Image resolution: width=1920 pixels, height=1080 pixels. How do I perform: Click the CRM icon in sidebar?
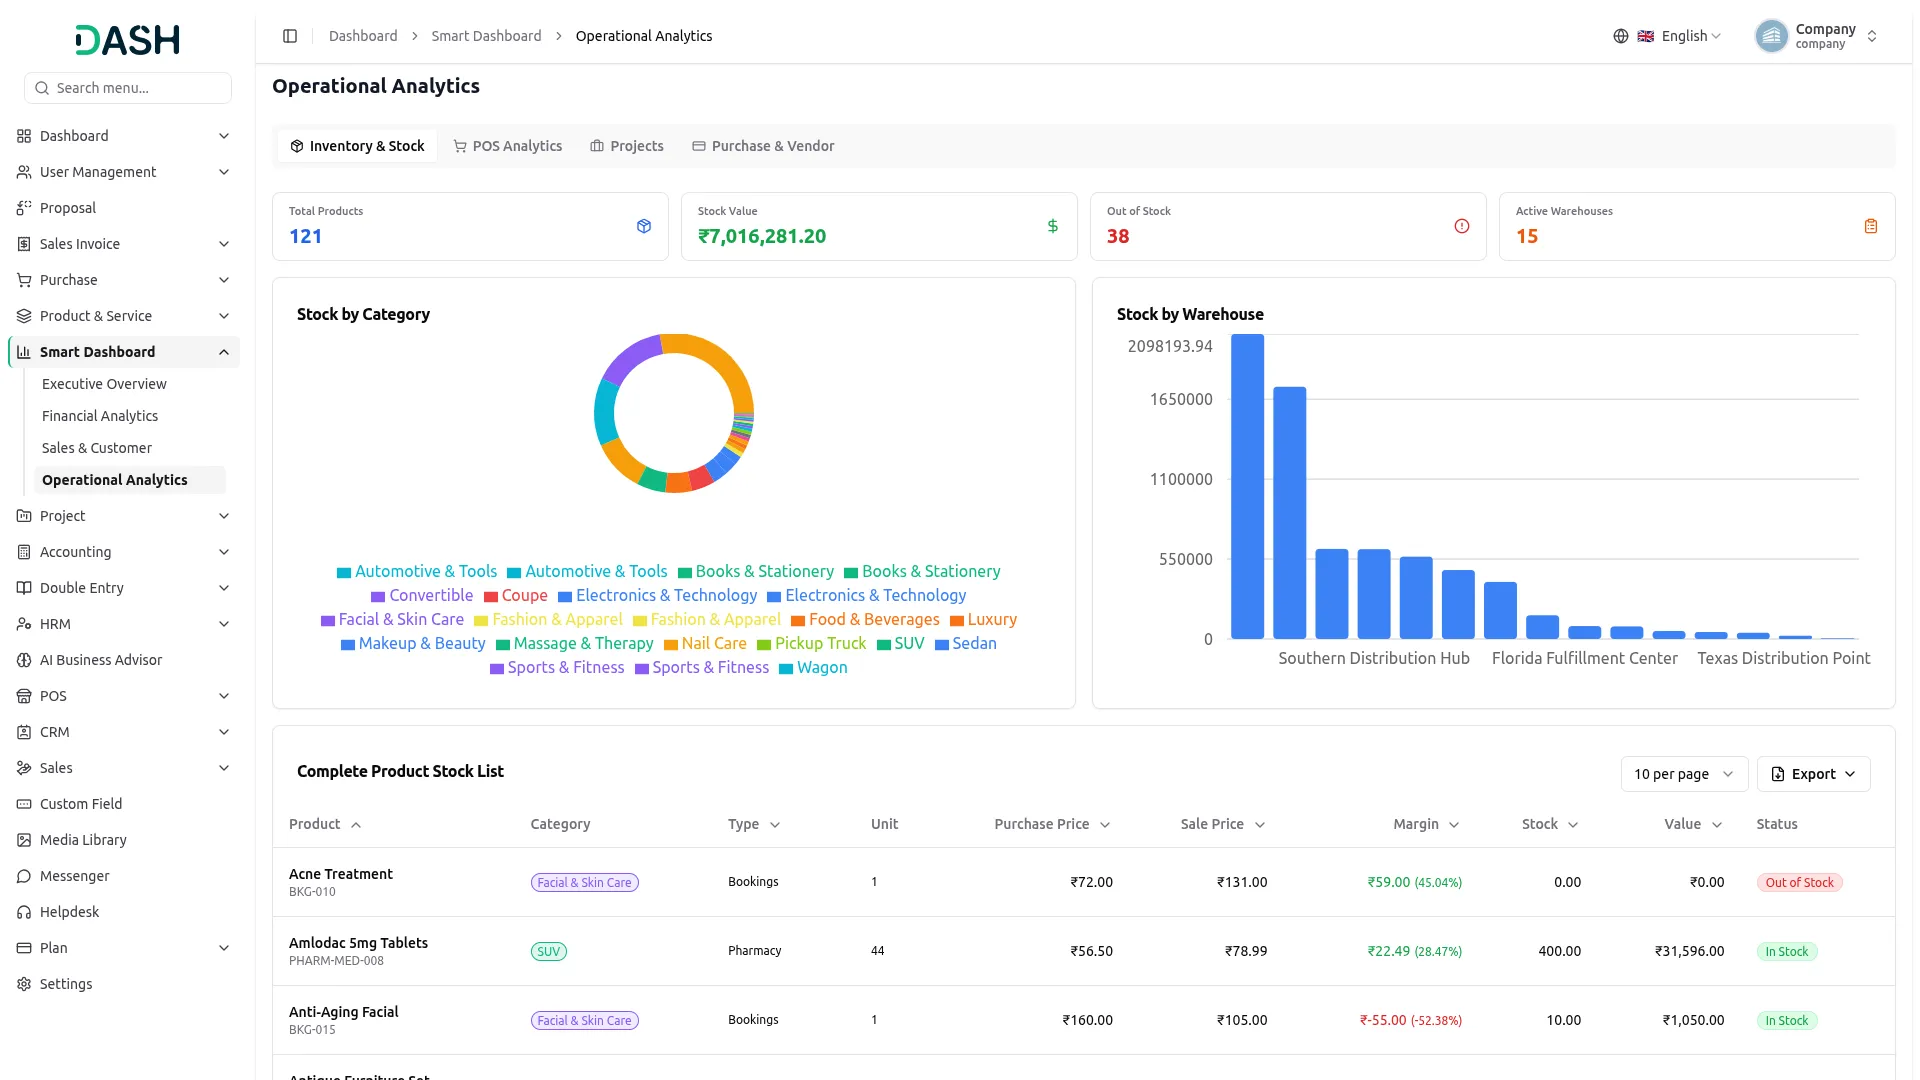point(24,732)
